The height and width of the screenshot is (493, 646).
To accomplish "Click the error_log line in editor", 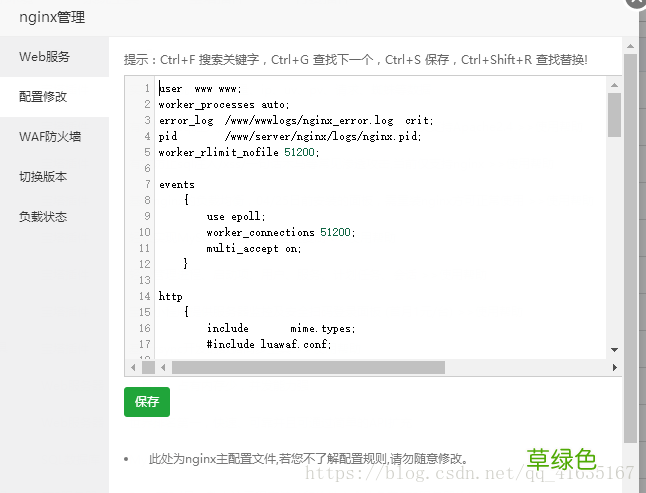I will click(x=296, y=120).
